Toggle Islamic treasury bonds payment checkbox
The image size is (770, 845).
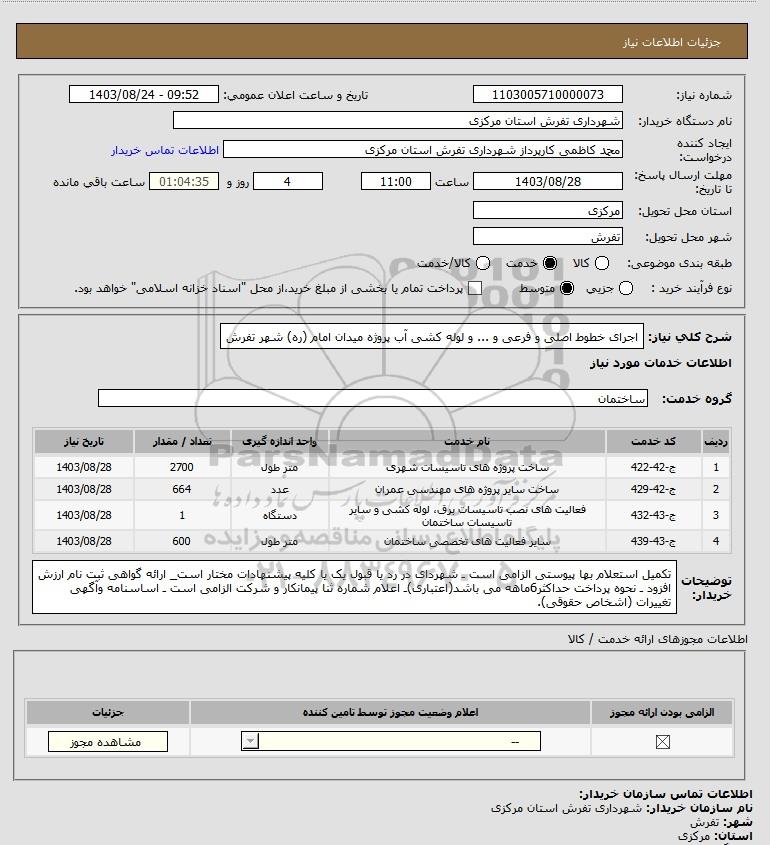(474, 288)
